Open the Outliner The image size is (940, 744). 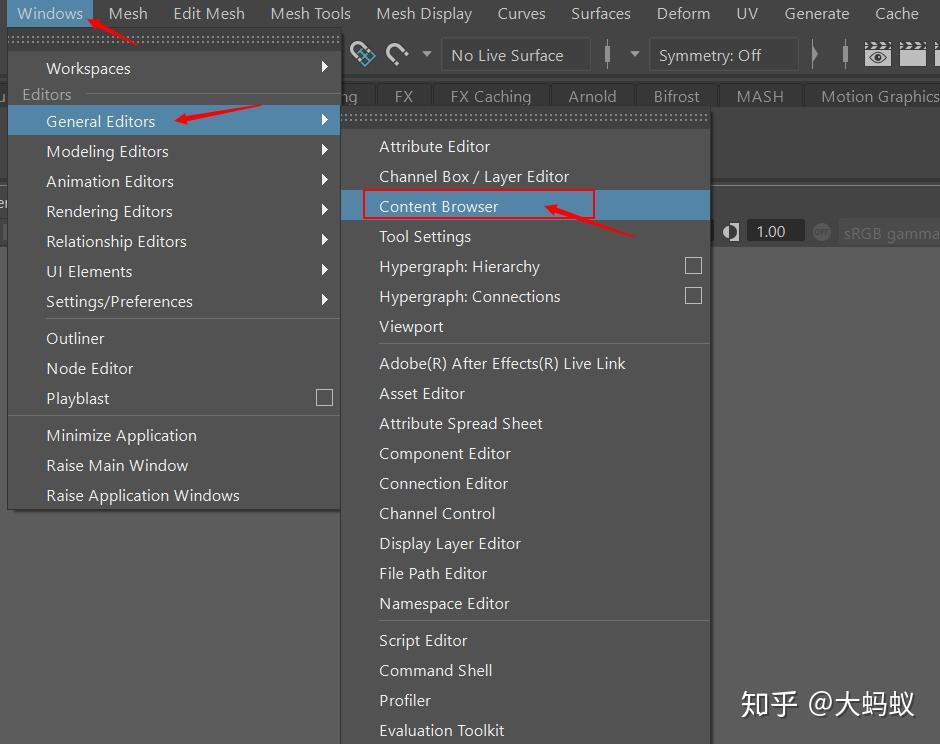tap(174, 338)
